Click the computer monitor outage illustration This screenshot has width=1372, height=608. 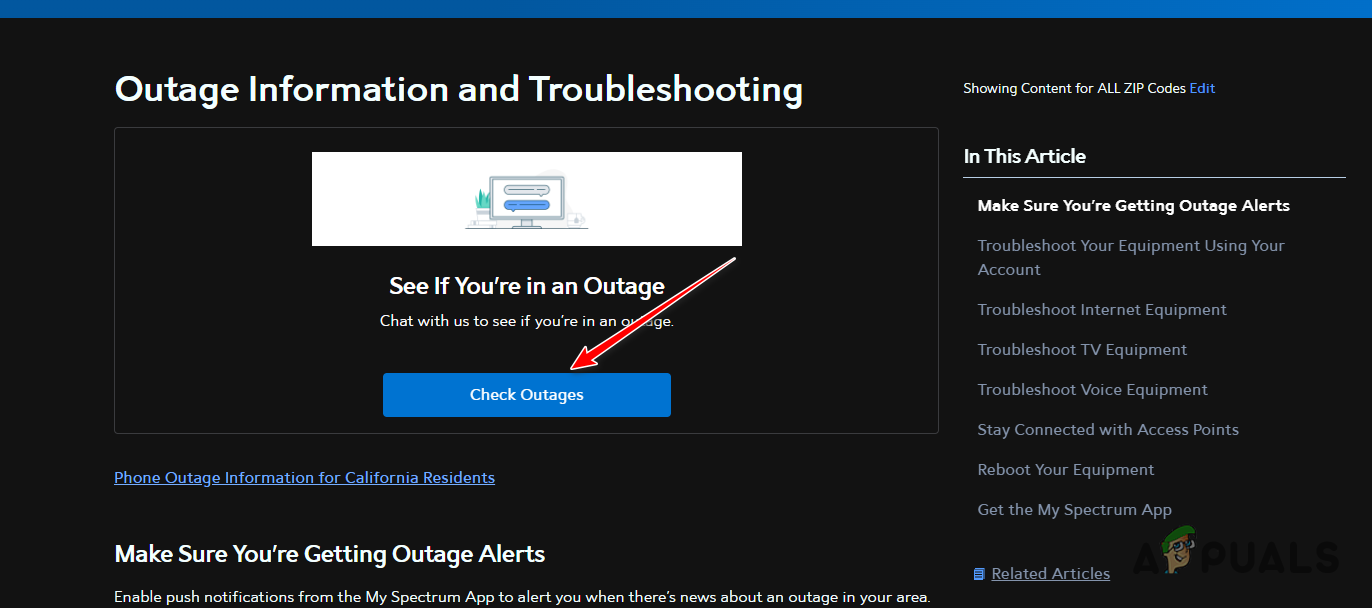point(526,198)
